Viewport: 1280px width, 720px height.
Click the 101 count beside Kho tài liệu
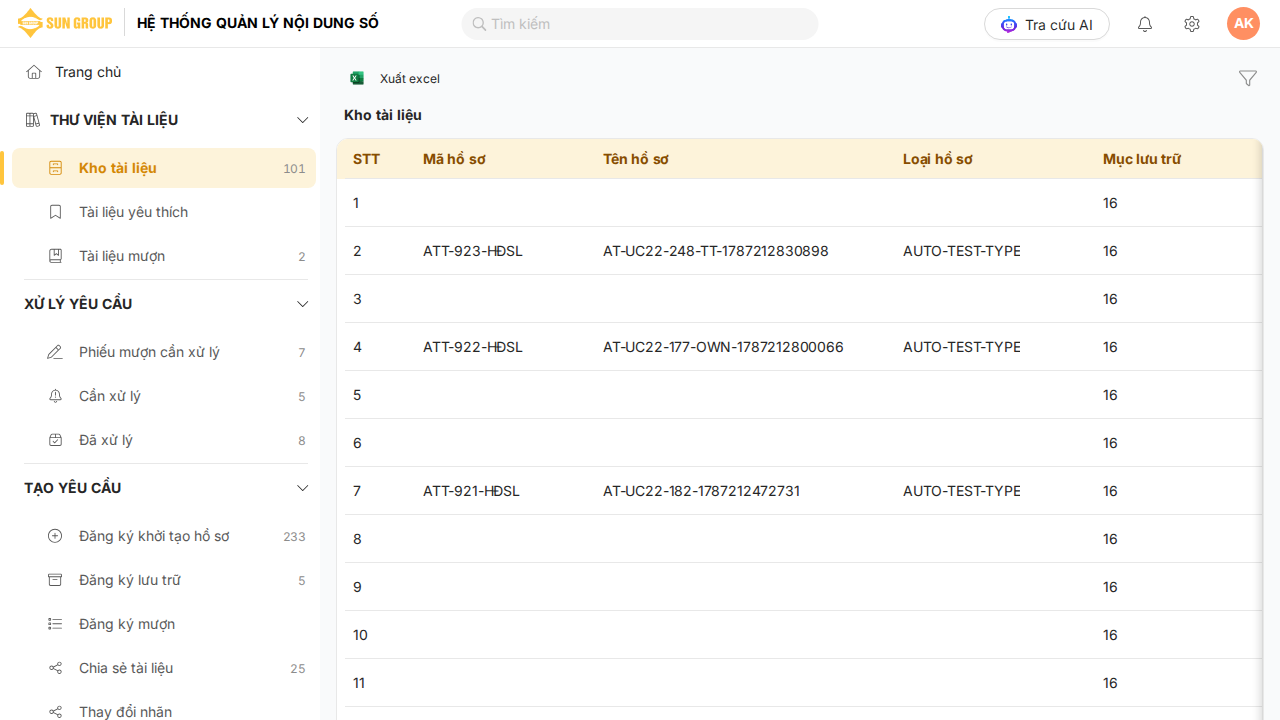click(x=294, y=169)
